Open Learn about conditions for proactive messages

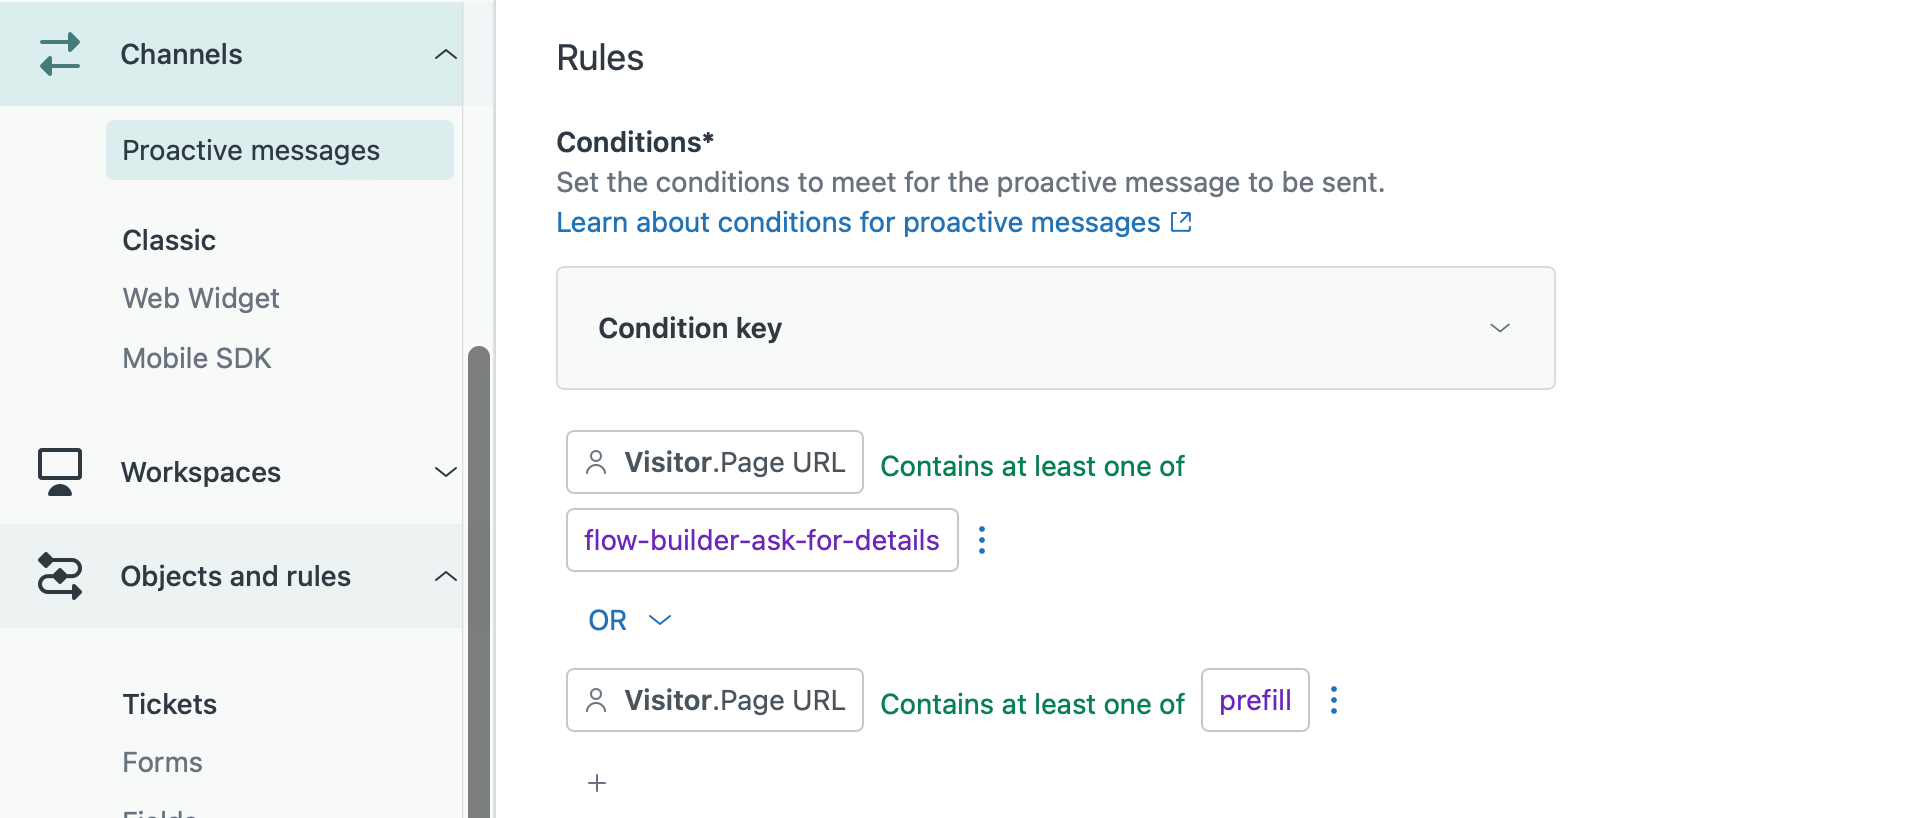click(858, 222)
